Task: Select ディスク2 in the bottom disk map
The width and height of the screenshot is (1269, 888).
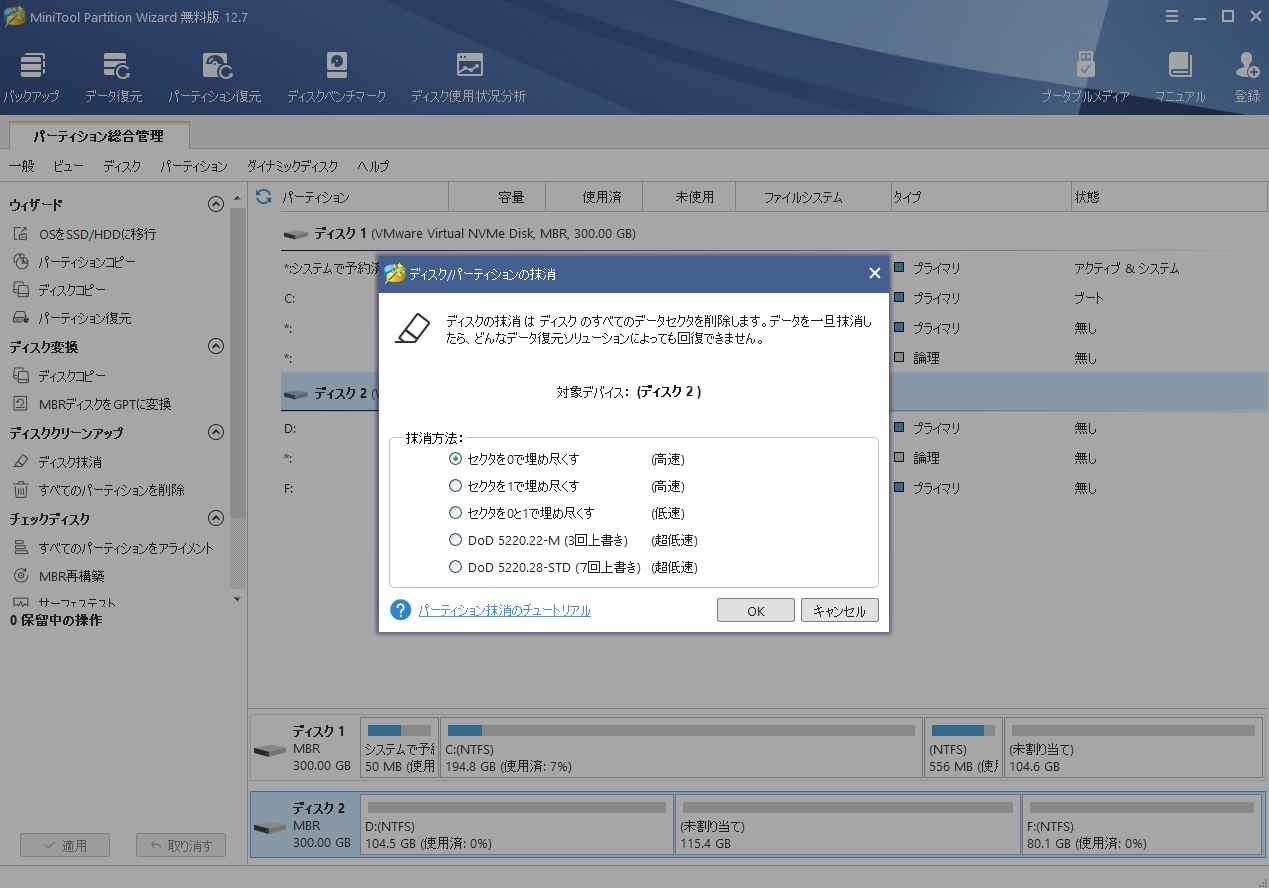Action: pyautogui.click(x=305, y=824)
